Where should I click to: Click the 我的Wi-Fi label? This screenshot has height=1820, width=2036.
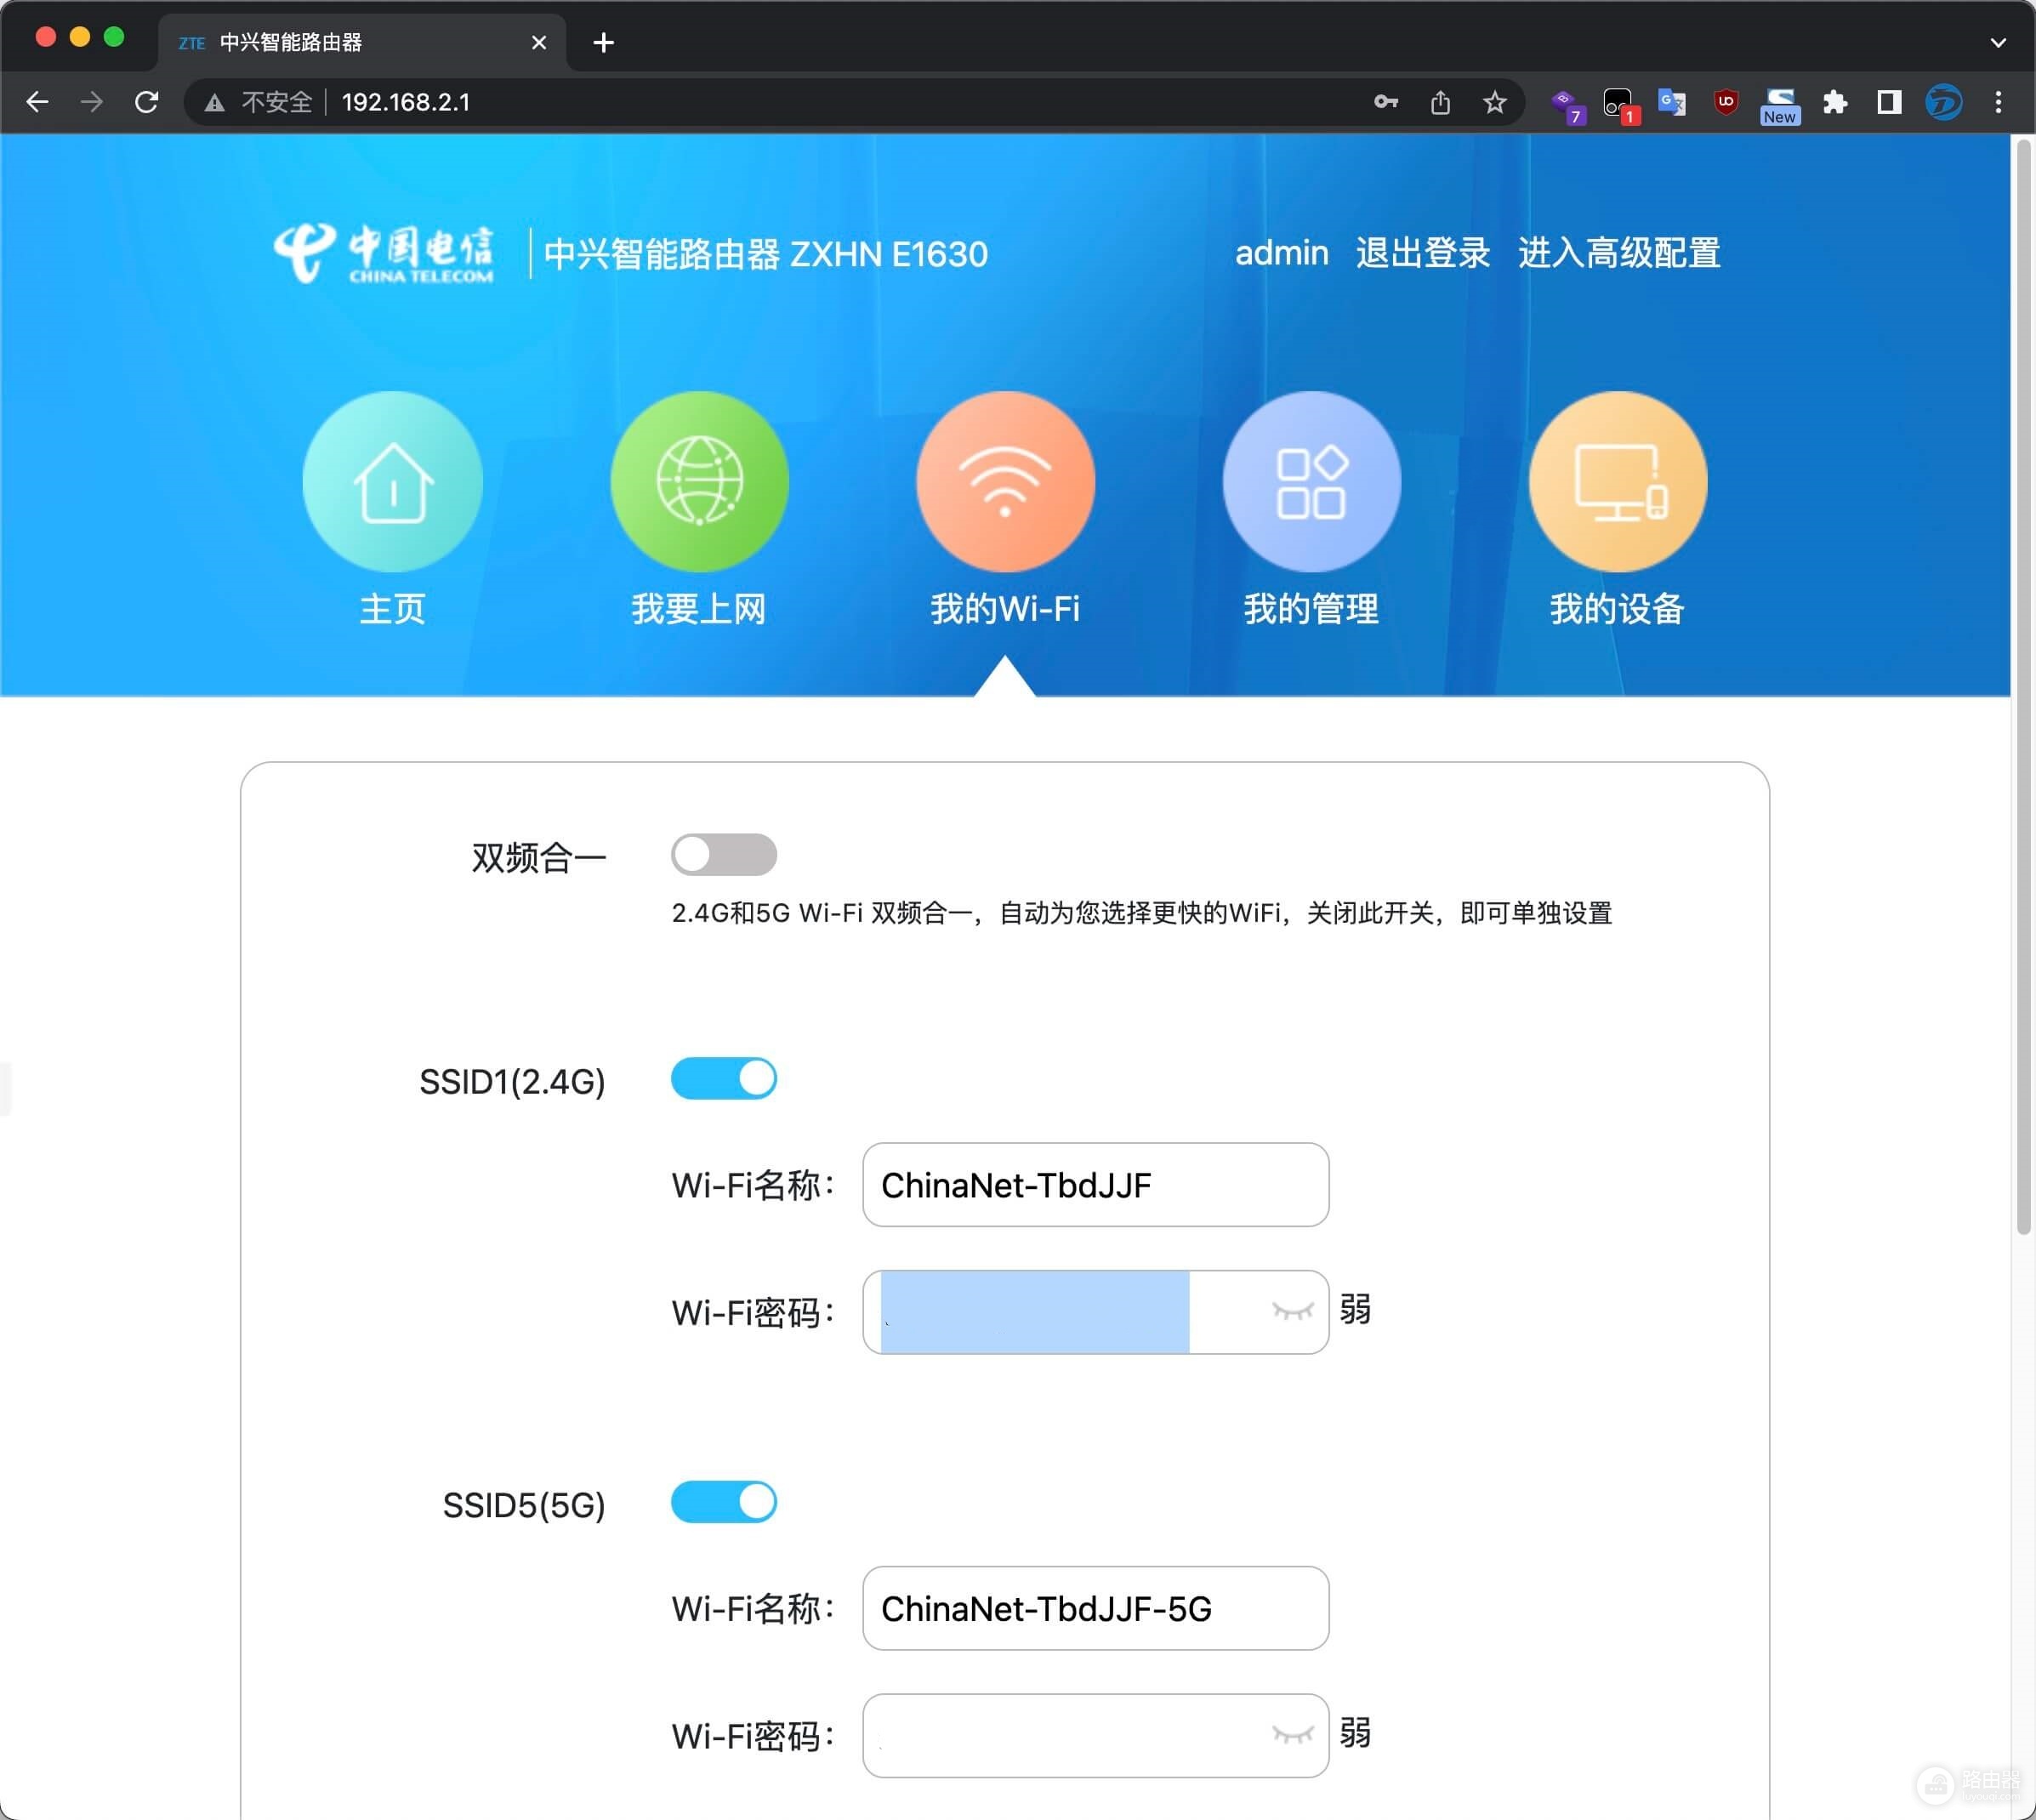tap(1005, 609)
